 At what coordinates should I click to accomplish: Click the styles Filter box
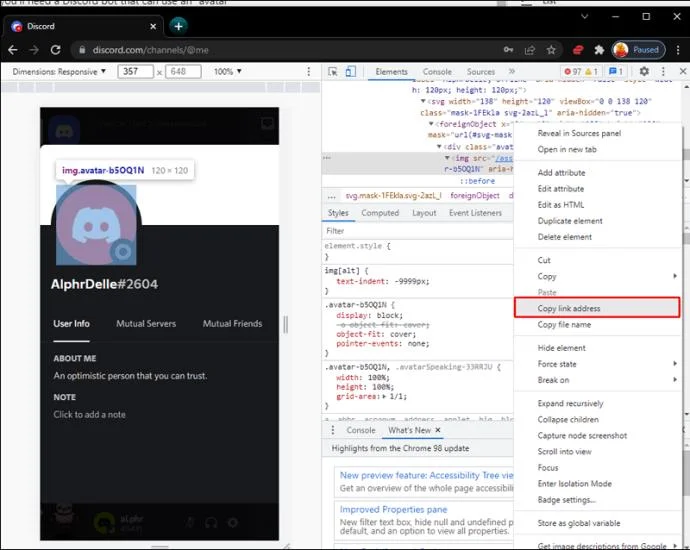click(x=418, y=231)
